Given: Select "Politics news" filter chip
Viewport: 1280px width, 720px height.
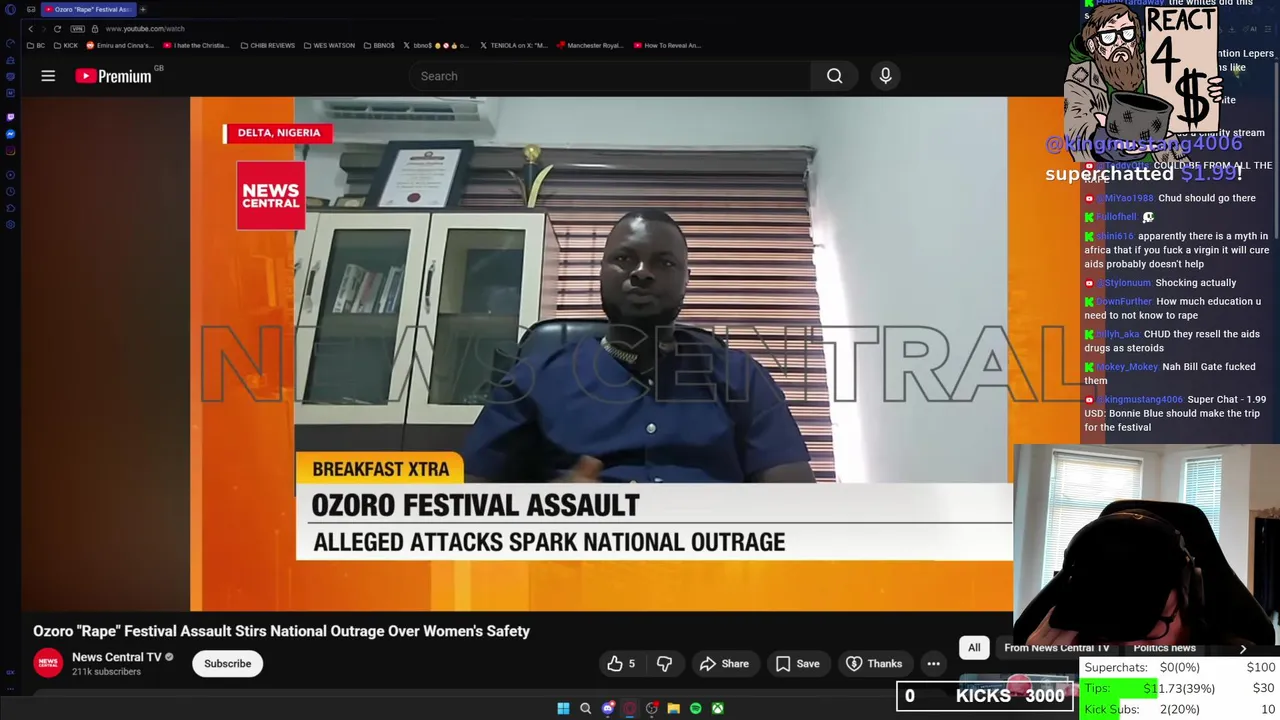Looking at the screenshot, I should [1164, 648].
